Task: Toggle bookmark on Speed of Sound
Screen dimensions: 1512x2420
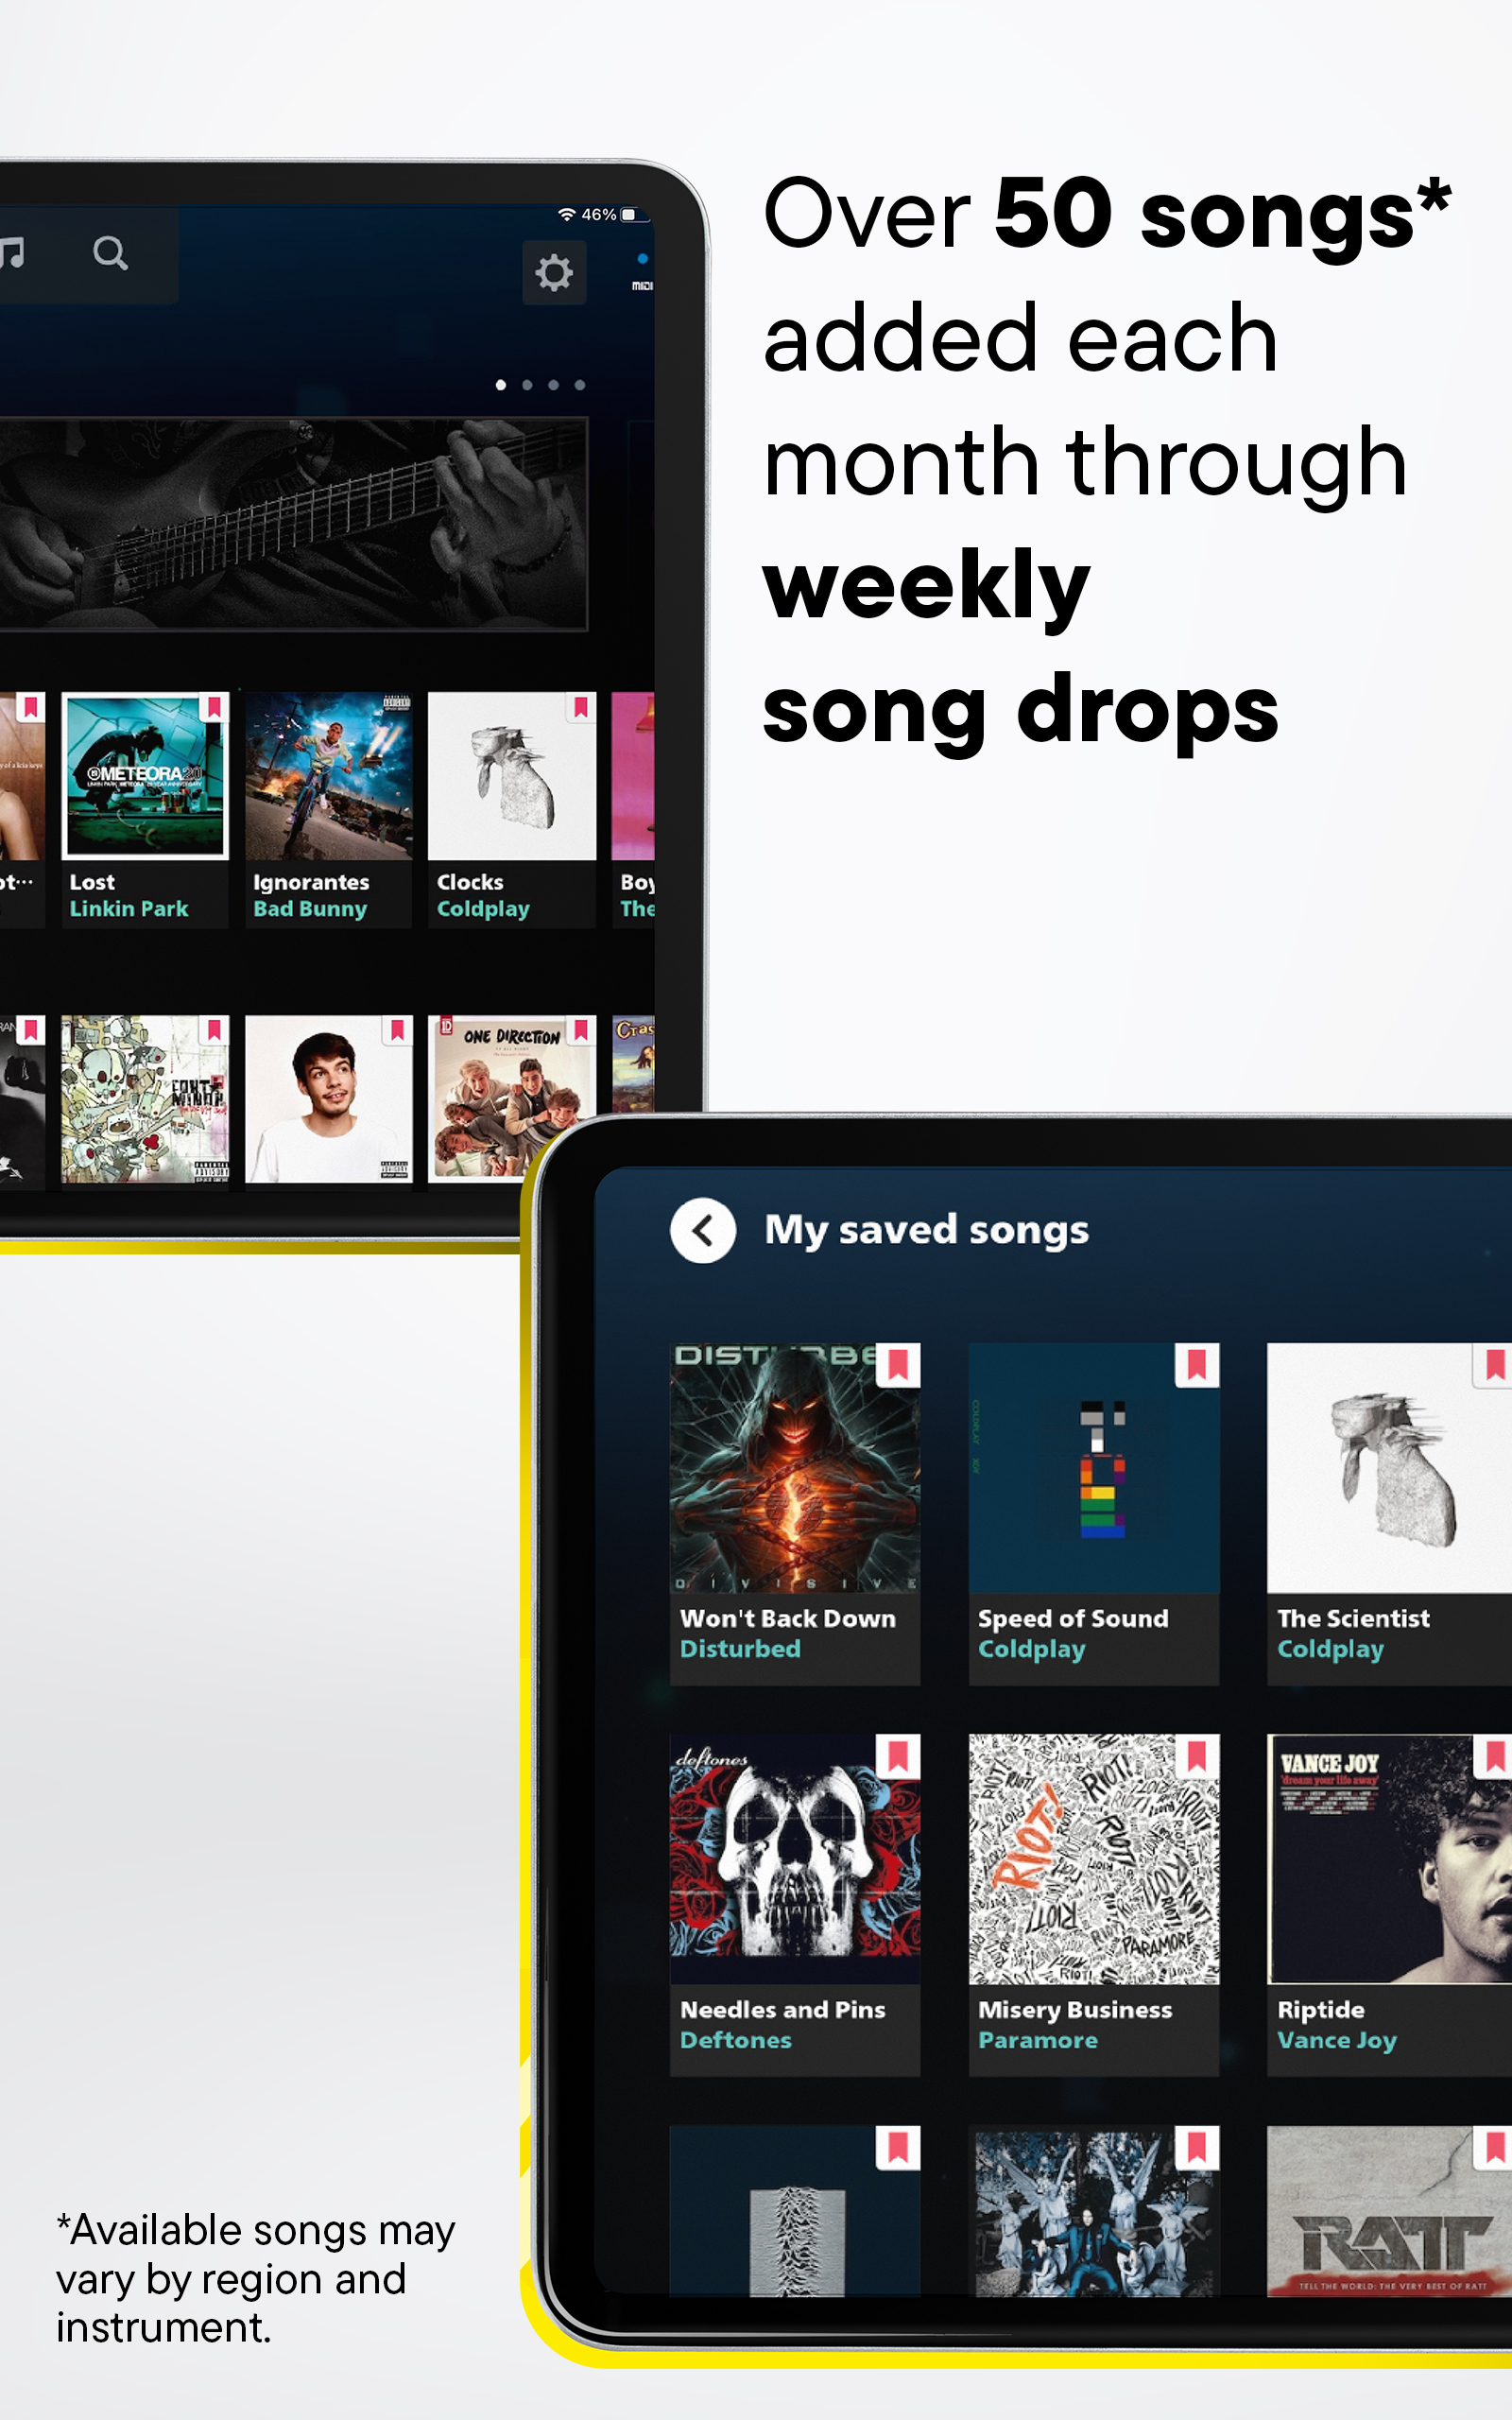Action: (1196, 1364)
